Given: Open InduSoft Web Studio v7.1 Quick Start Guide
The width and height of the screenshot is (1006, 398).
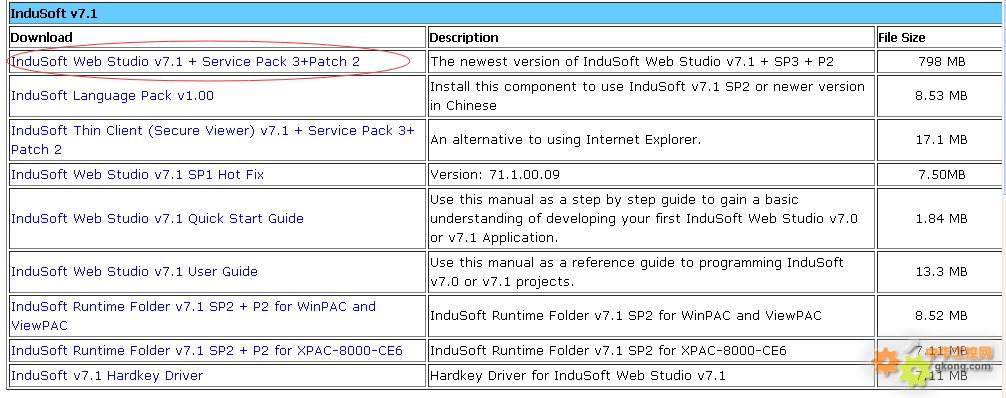Looking at the screenshot, I should pos(157,218).
